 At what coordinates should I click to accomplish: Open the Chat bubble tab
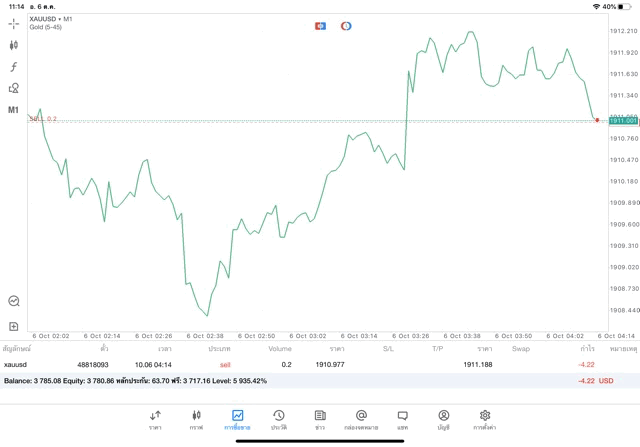[402, 420]
